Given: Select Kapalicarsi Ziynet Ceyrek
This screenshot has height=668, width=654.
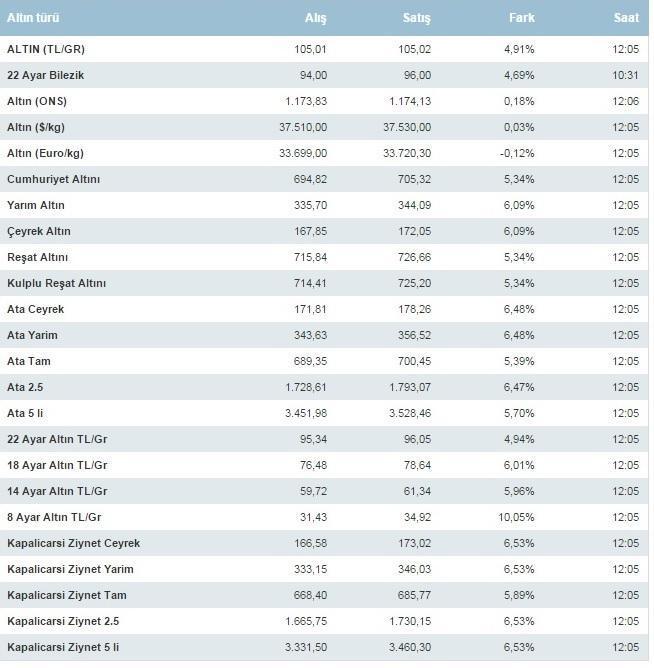Looking at the screenshot, I should coord(73,543).
